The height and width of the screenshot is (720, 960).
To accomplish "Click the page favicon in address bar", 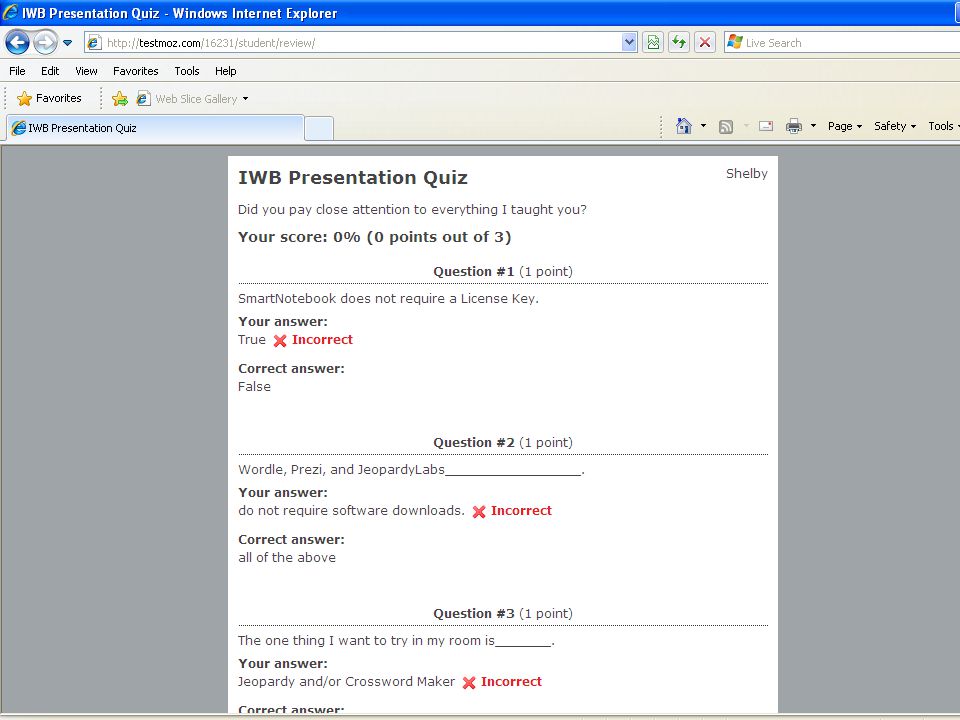I will click(94, 43).
